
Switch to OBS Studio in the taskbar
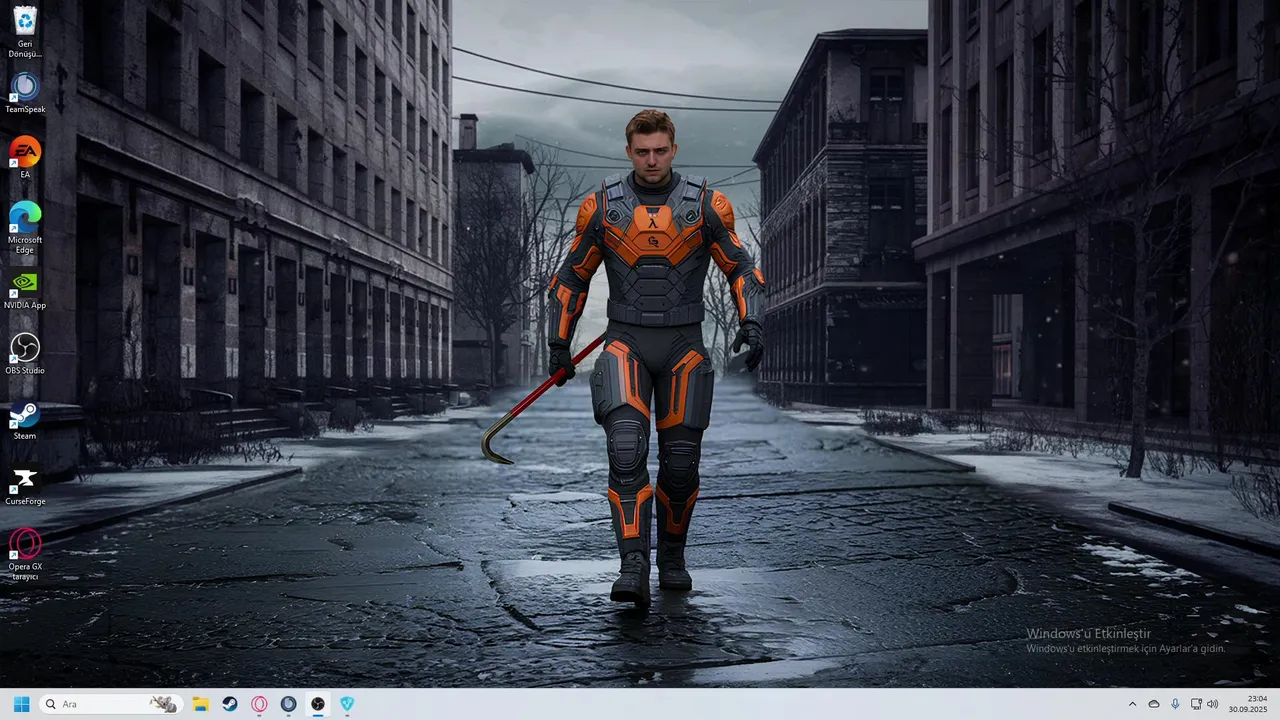(x=318, y=704)
